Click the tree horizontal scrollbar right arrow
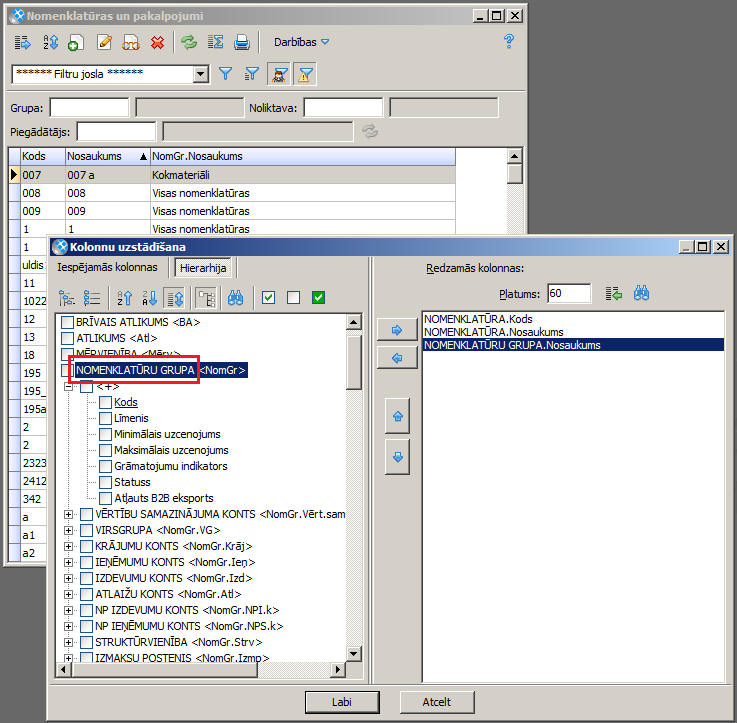 pos(337,670)
